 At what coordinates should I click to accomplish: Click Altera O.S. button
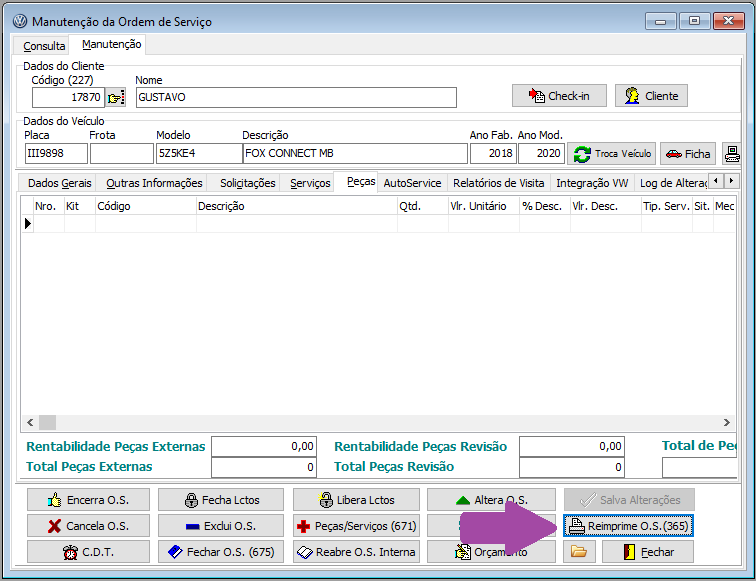click(491, 500)
